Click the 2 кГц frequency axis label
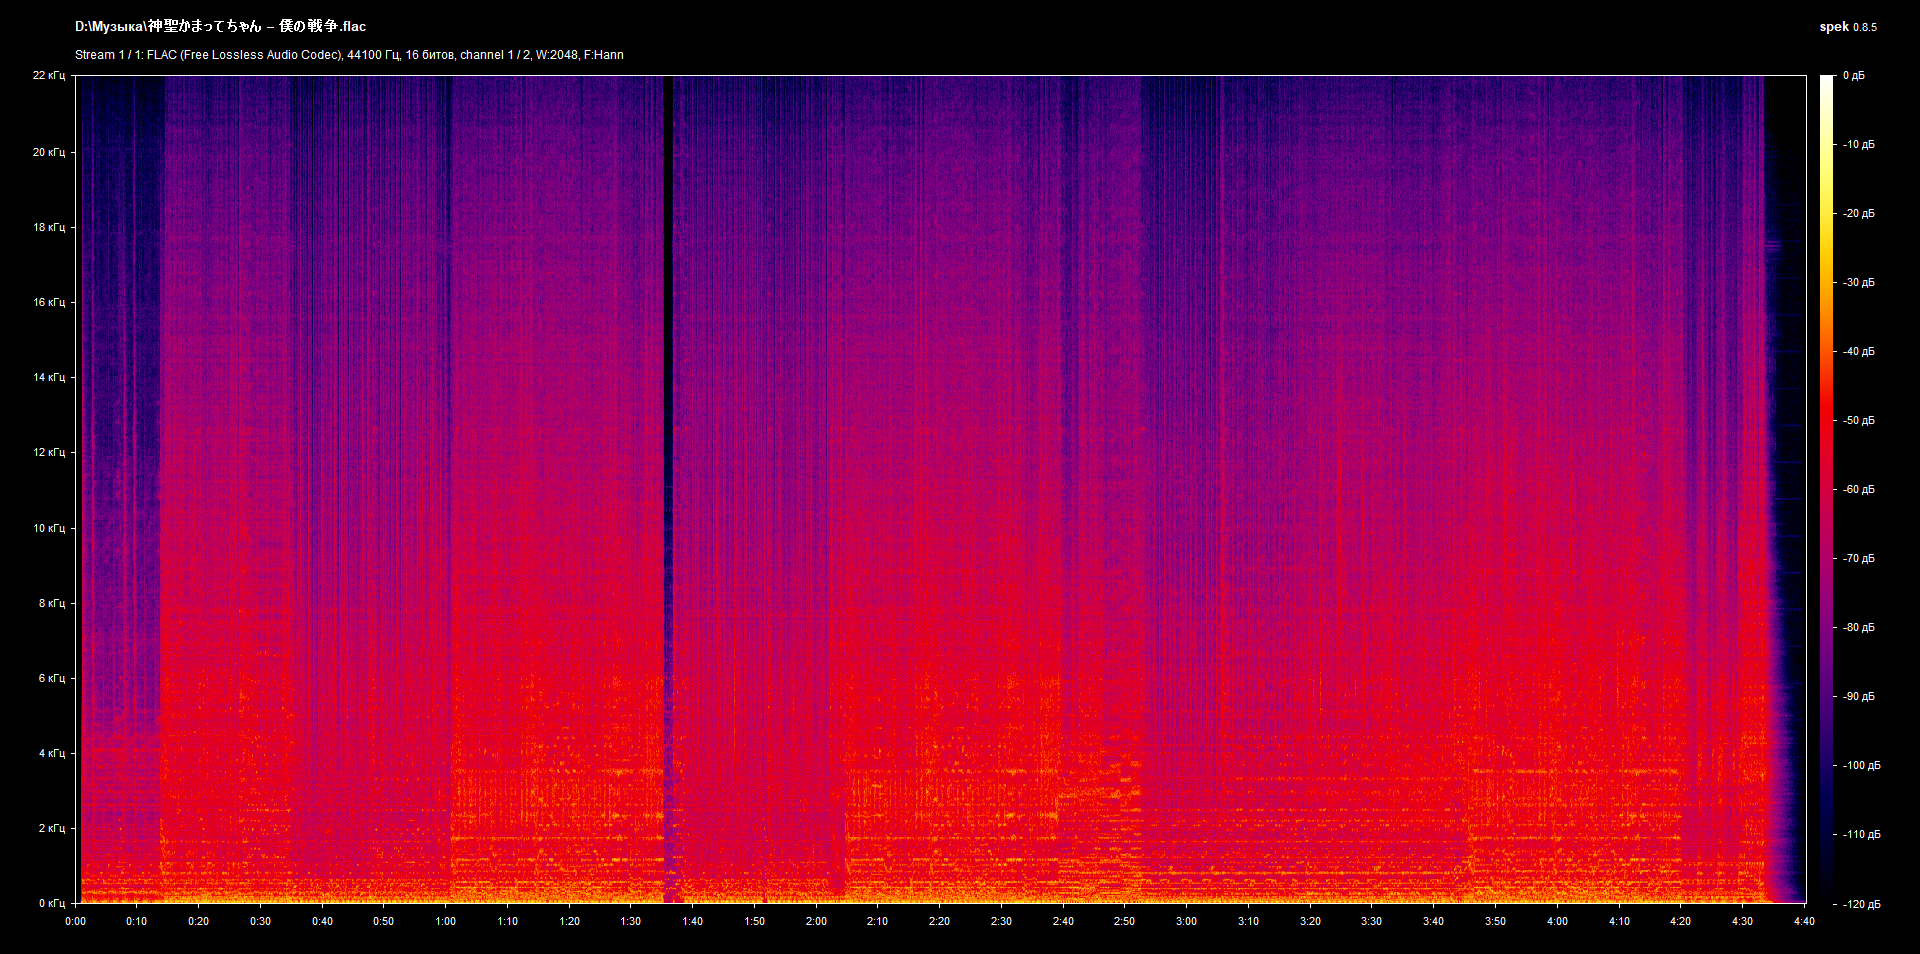 (52, 828)
